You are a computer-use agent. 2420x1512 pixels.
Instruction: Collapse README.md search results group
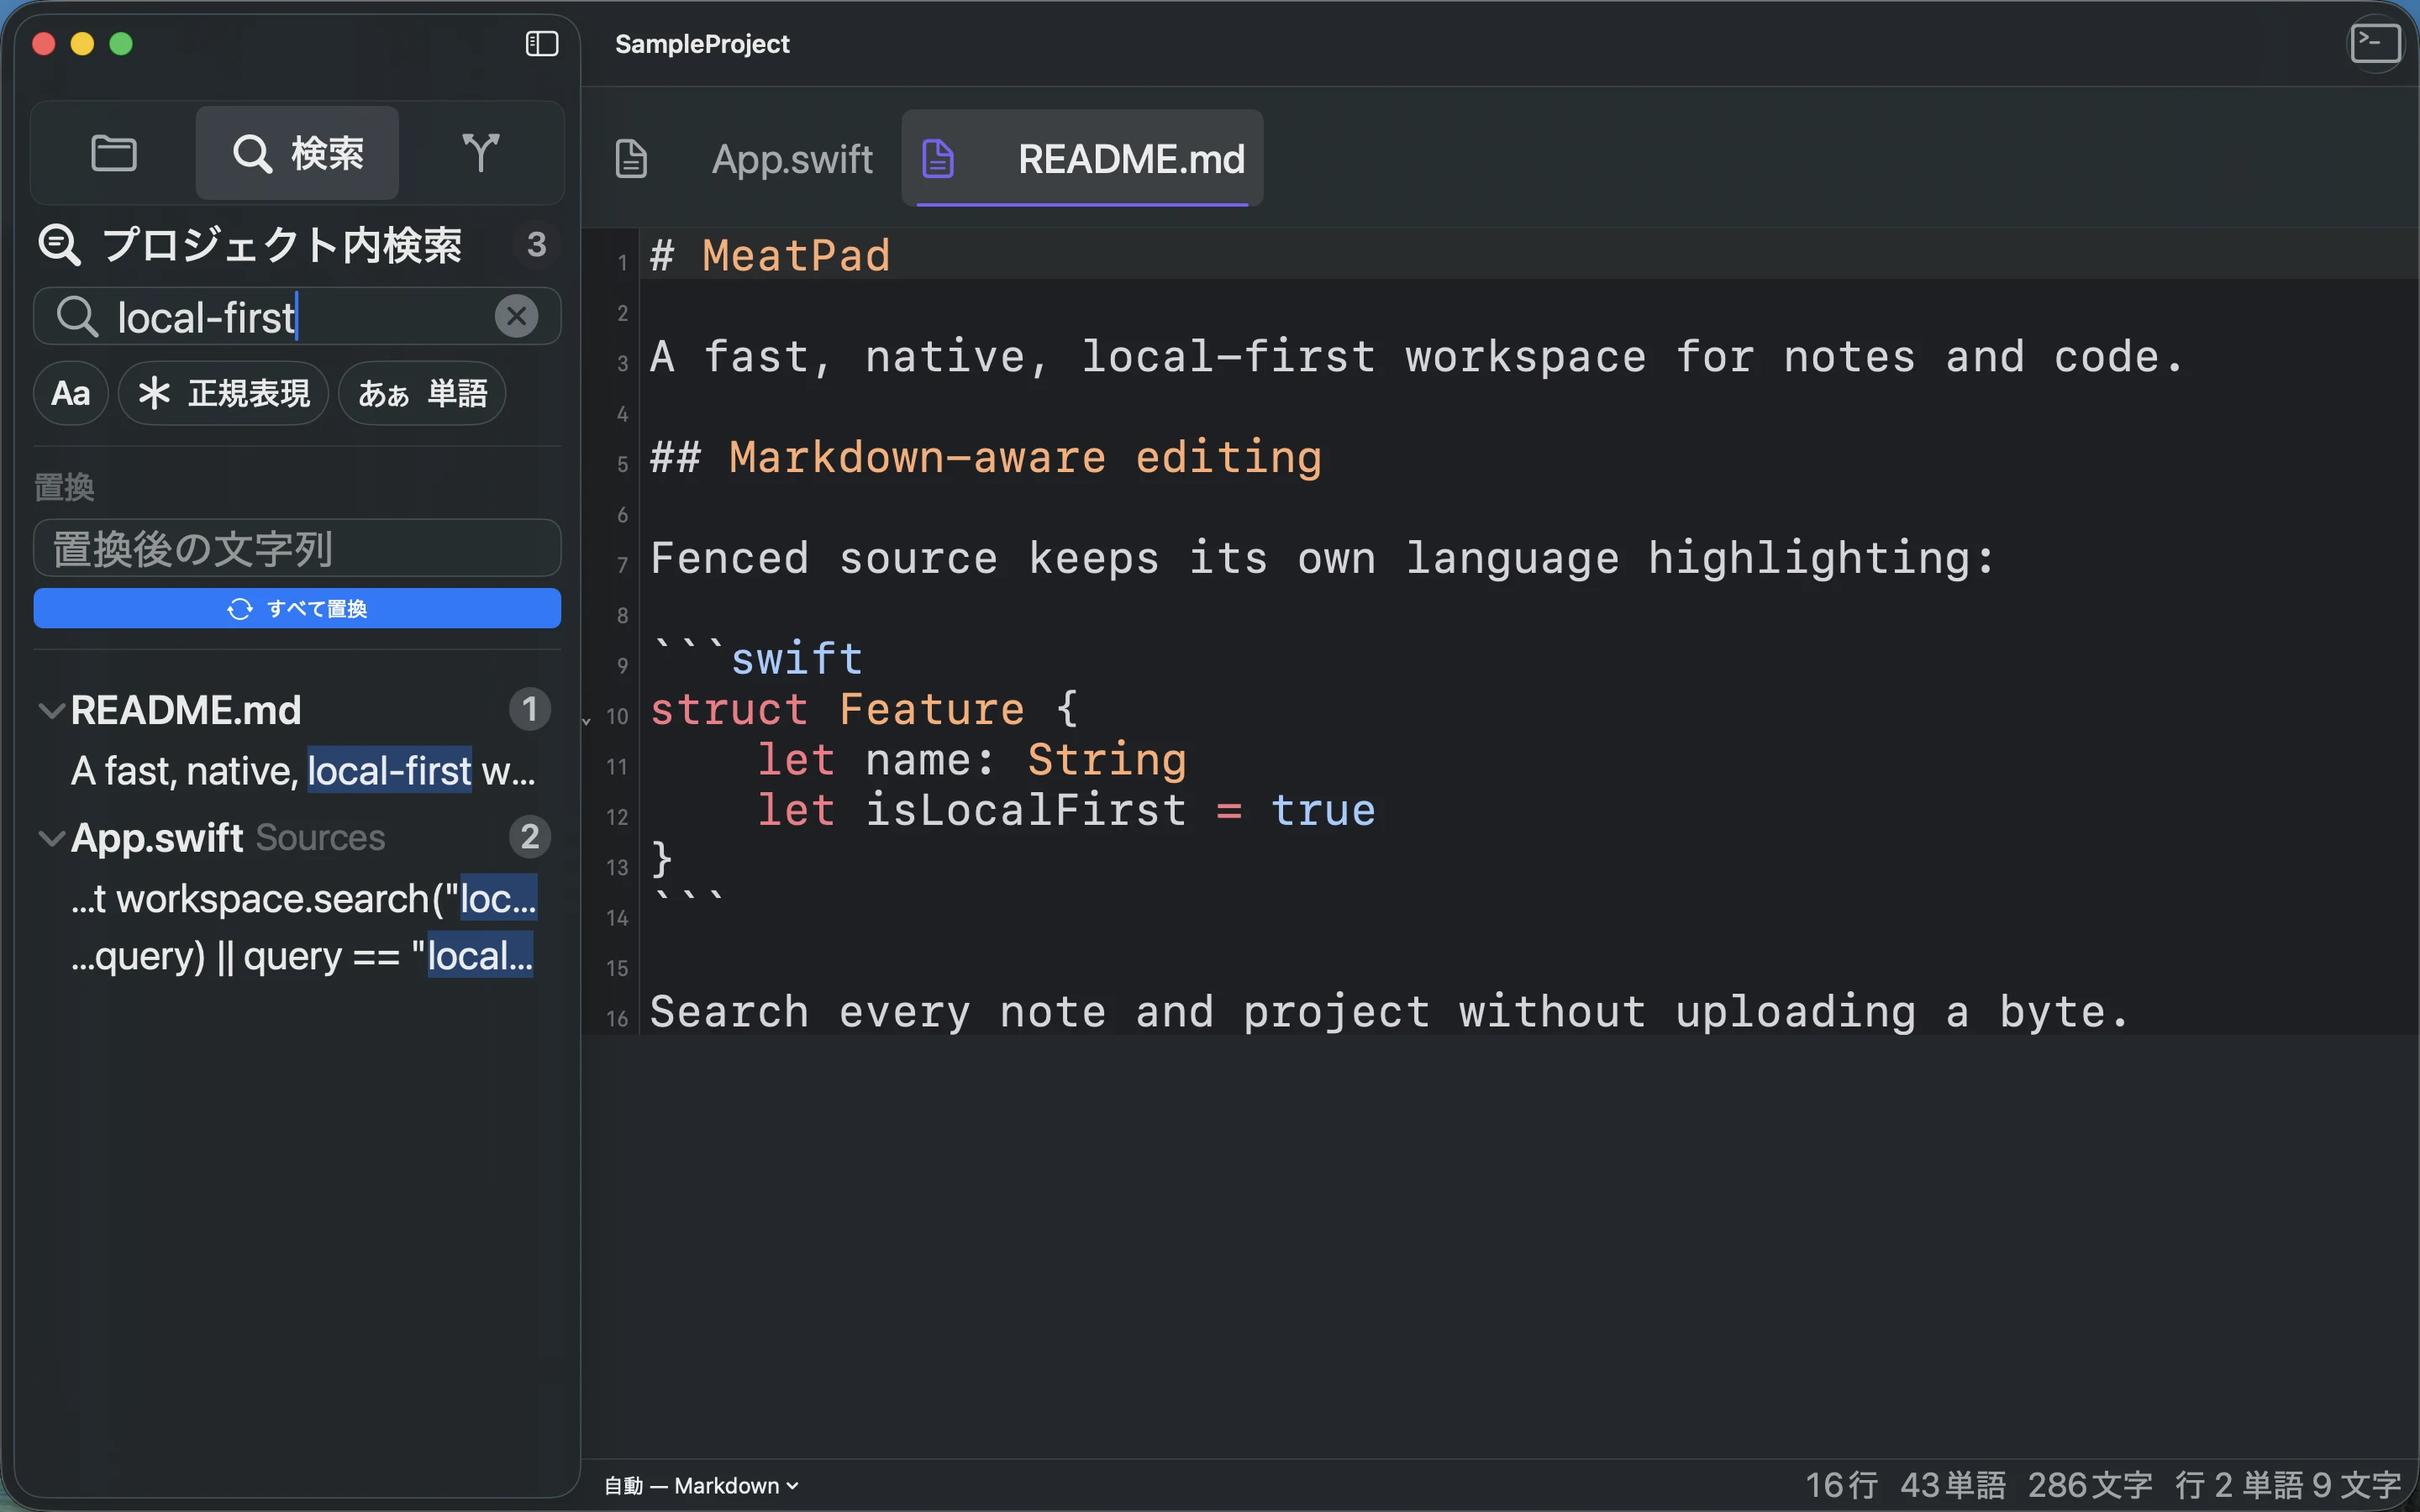(52, 711)
